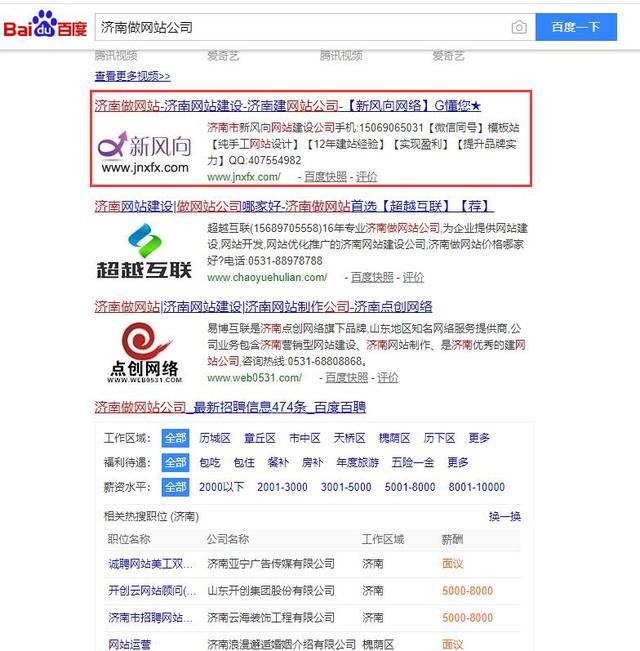Open job 网站运营
Image resolution: width=640 pixels, height=651 pixels.
(x=129, y=644)
